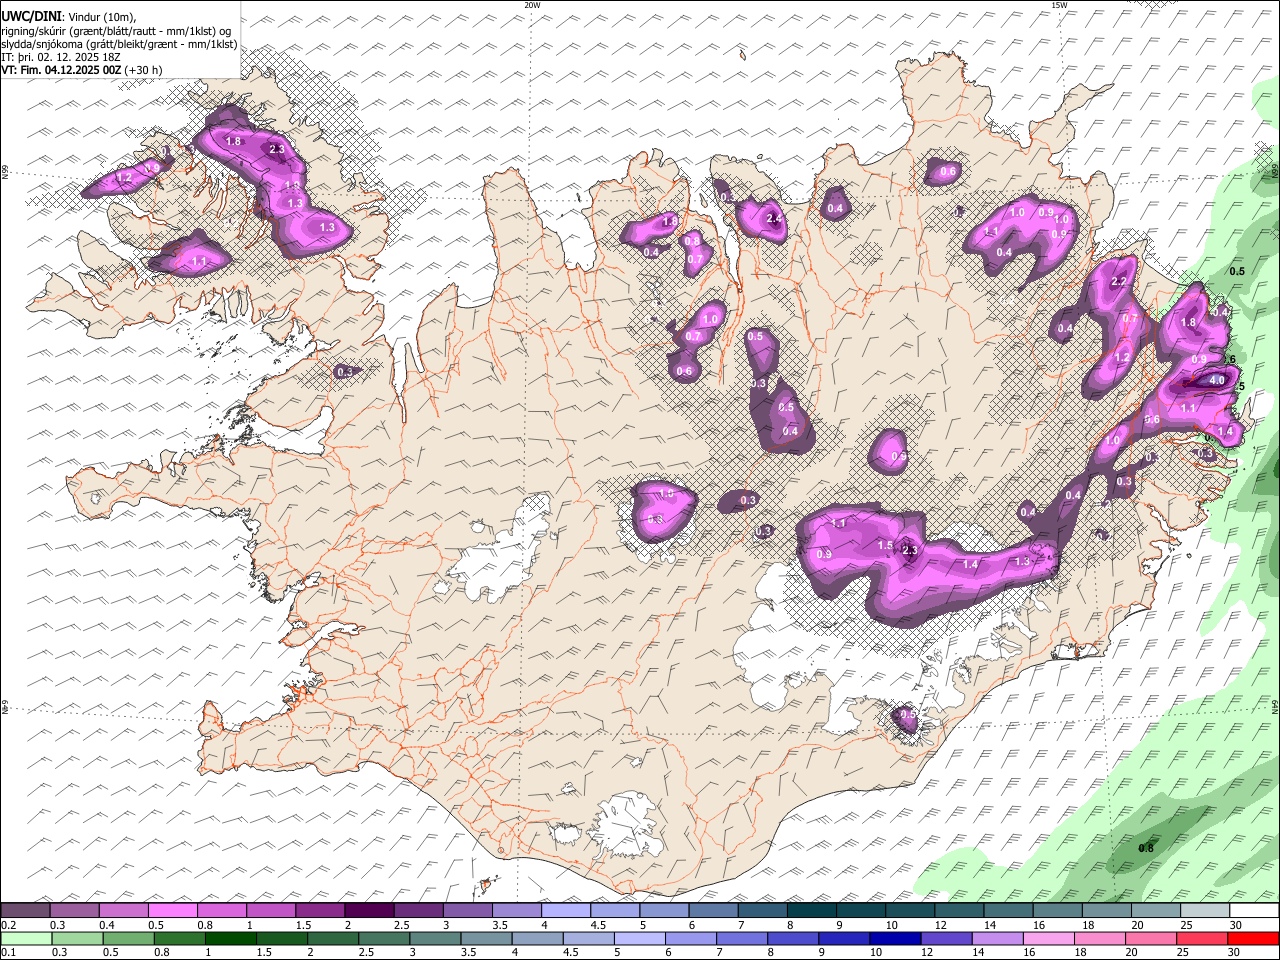Click the '15W' longitude label
The image size is (1280, 960).
click(1059, 5)
